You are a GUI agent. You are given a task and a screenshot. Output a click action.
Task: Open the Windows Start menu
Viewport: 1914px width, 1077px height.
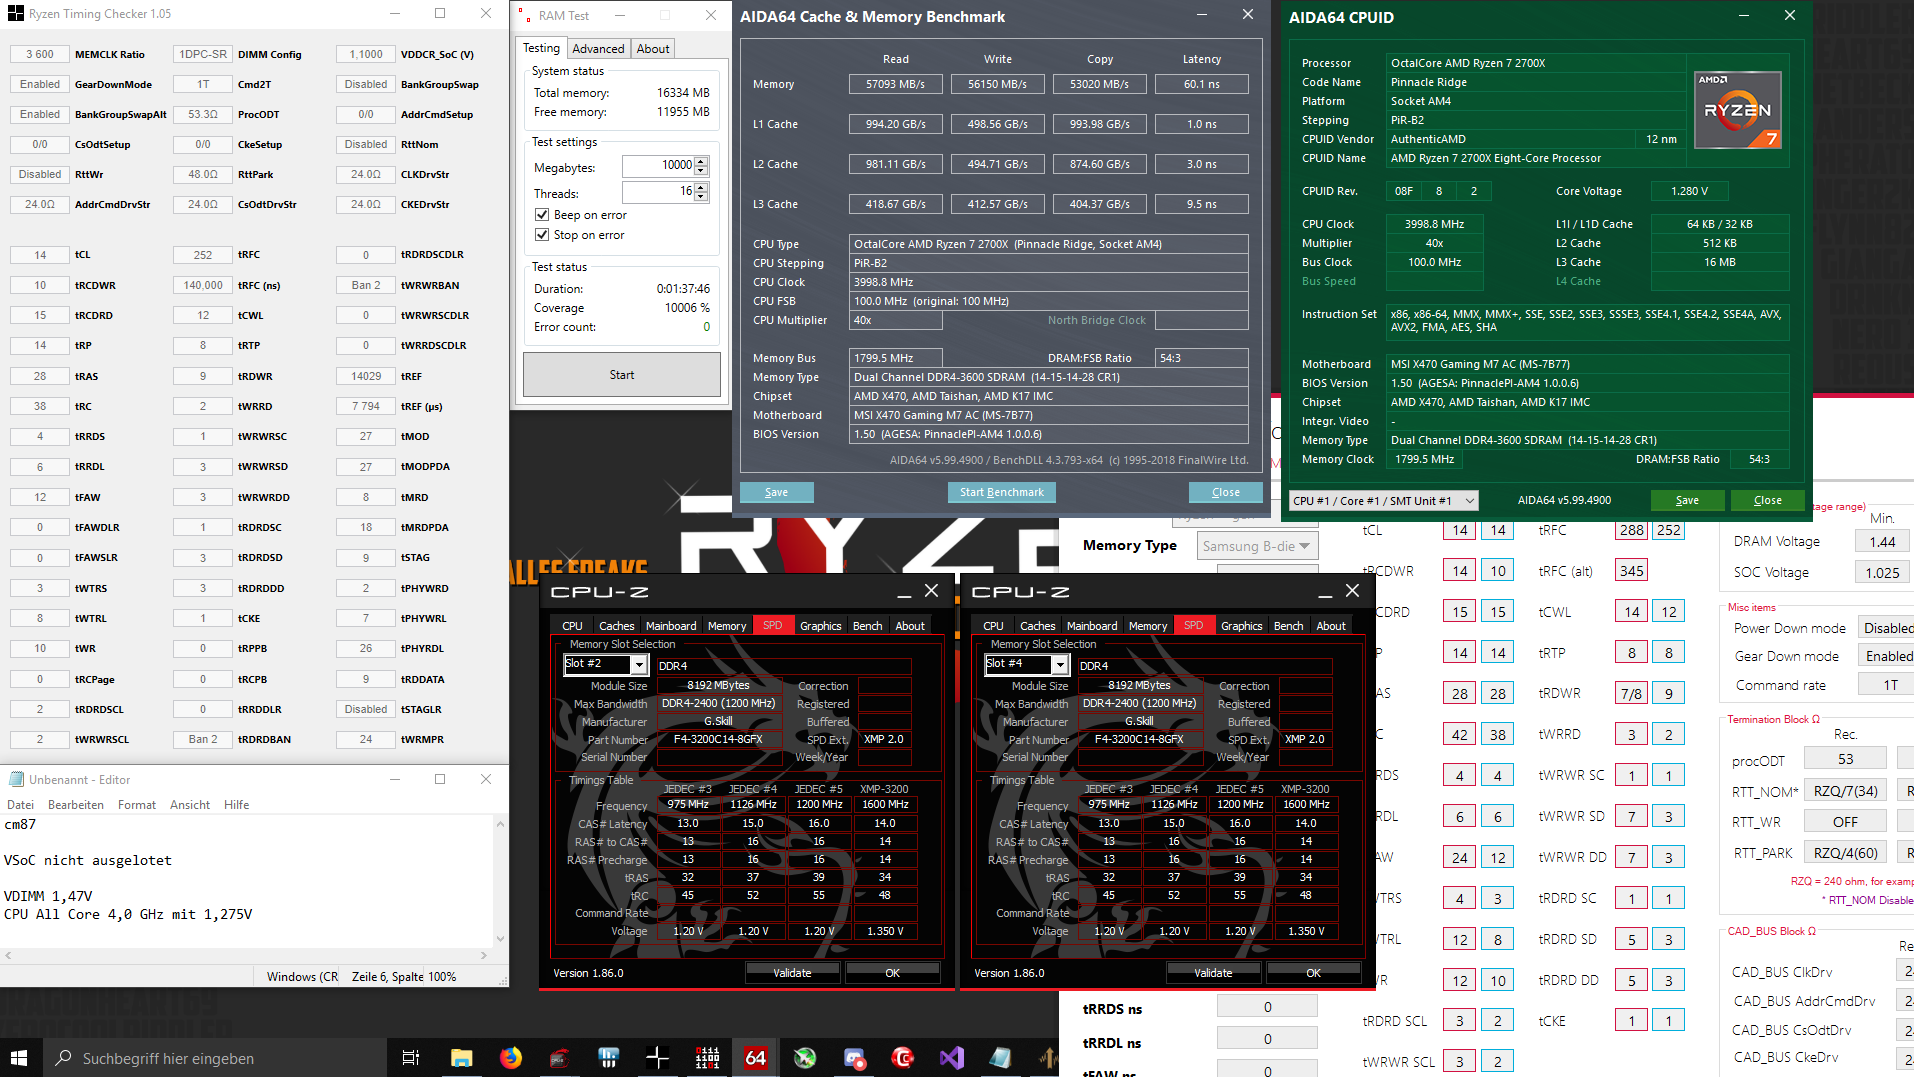tap(19, 1057)
